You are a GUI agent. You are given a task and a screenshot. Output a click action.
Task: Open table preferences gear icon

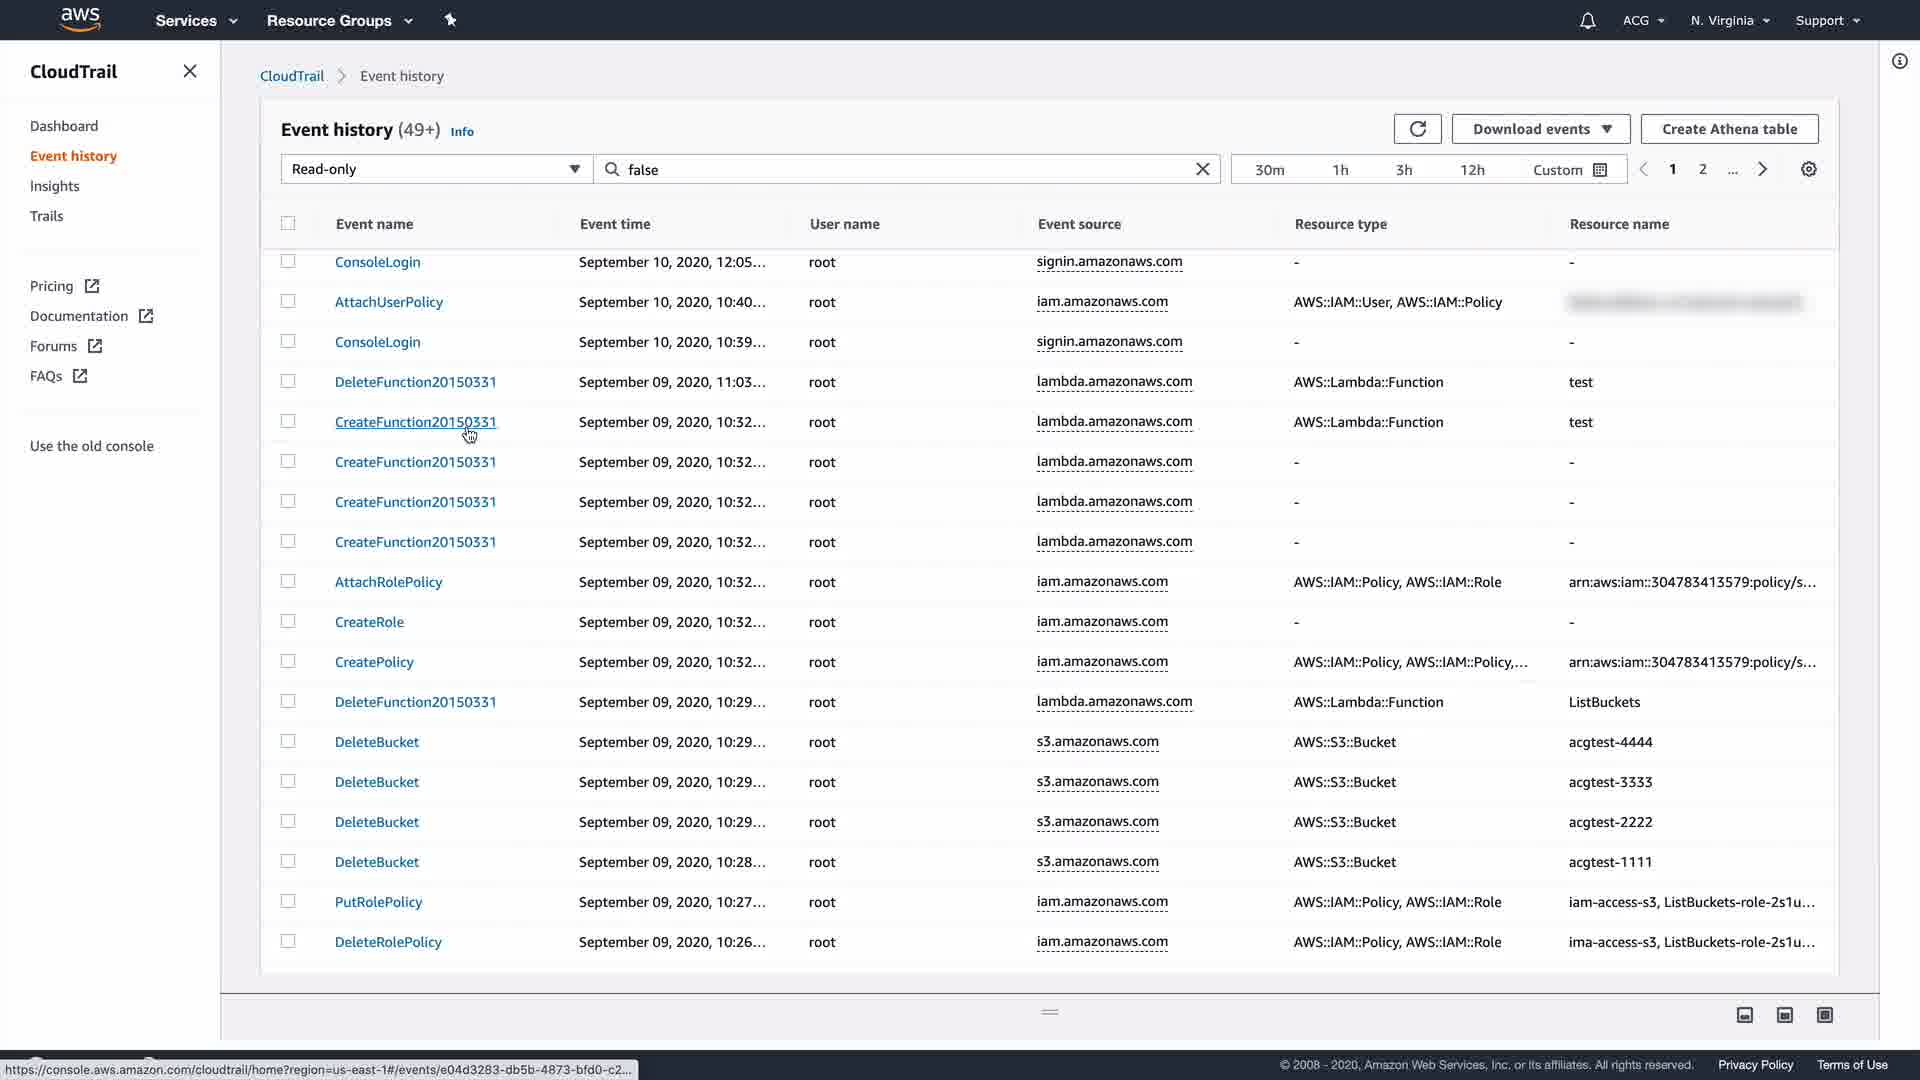1808,170
